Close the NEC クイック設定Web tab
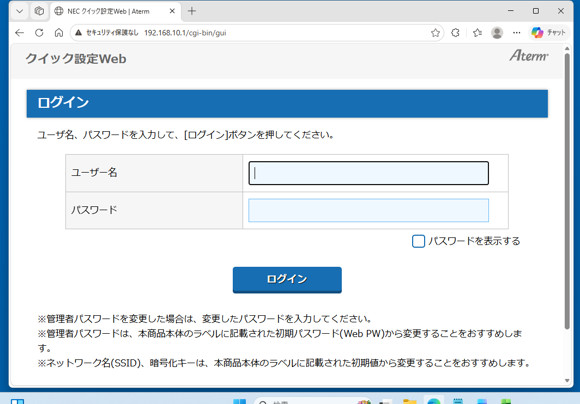This screenshot has width=580, height=404. click(172, 11)
